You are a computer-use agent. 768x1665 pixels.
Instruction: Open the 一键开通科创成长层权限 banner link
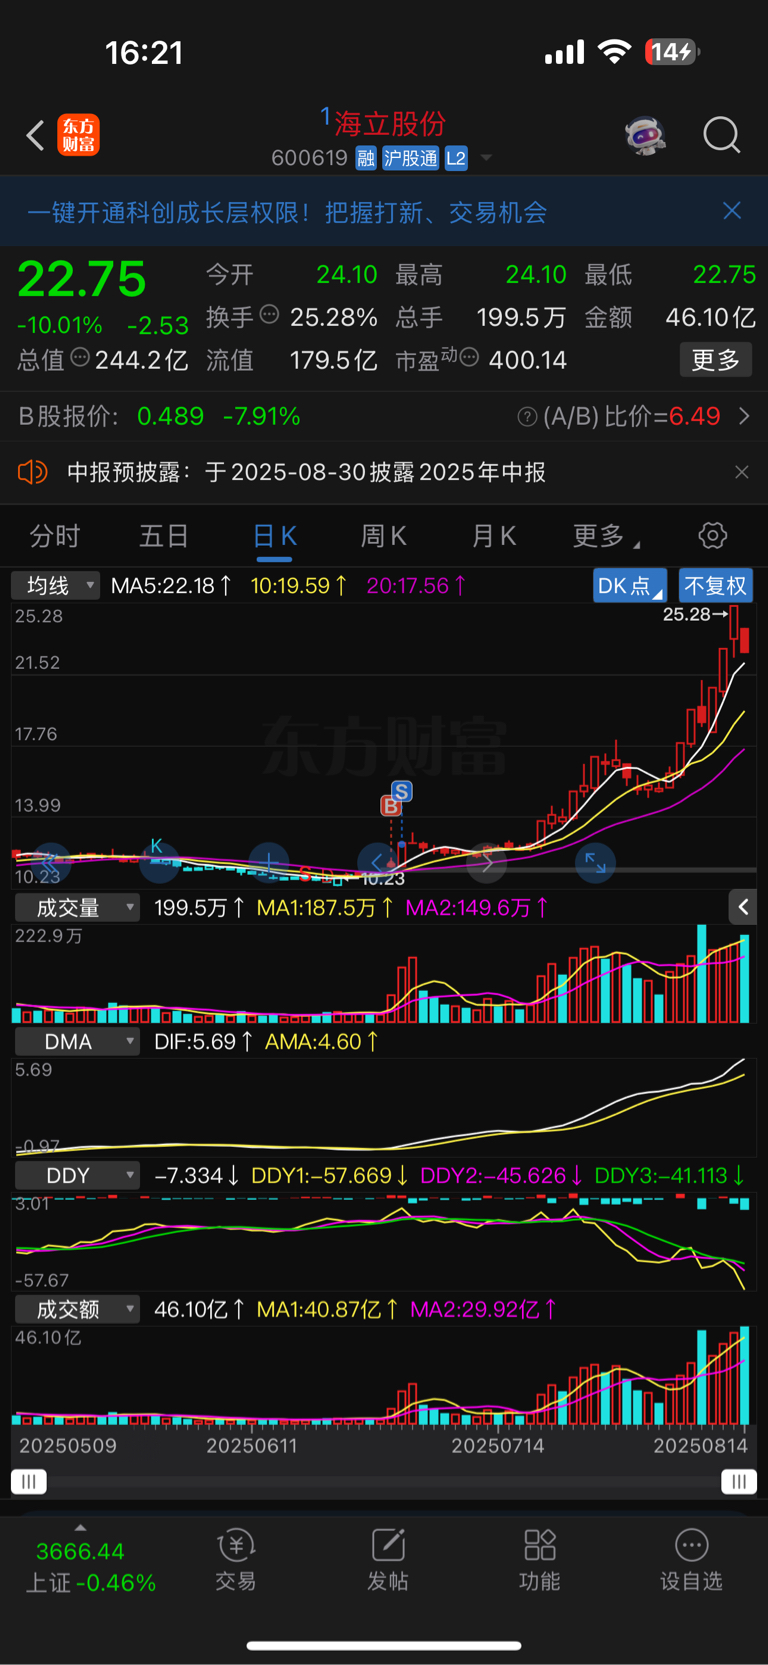pyautogui.click(x=287, y=212)
